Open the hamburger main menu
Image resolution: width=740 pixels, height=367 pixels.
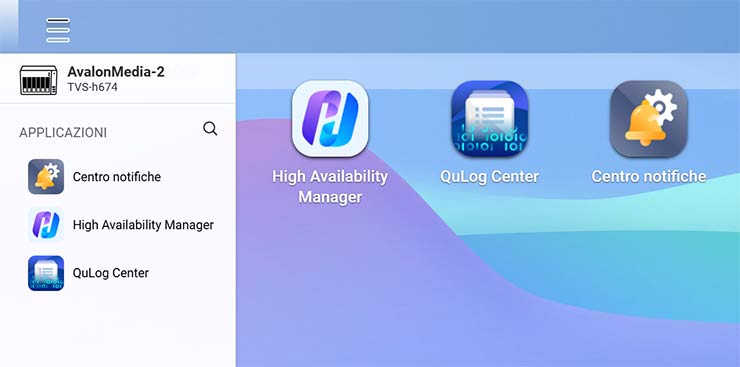[58, 30]
